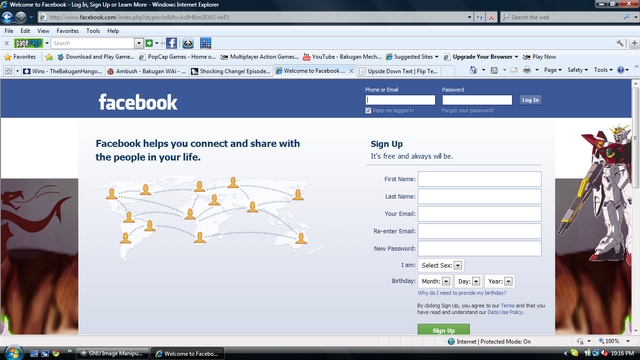640x360 pixels.
Task: Click the browser Forward arrow button
Action: click(x=20, y=17)
